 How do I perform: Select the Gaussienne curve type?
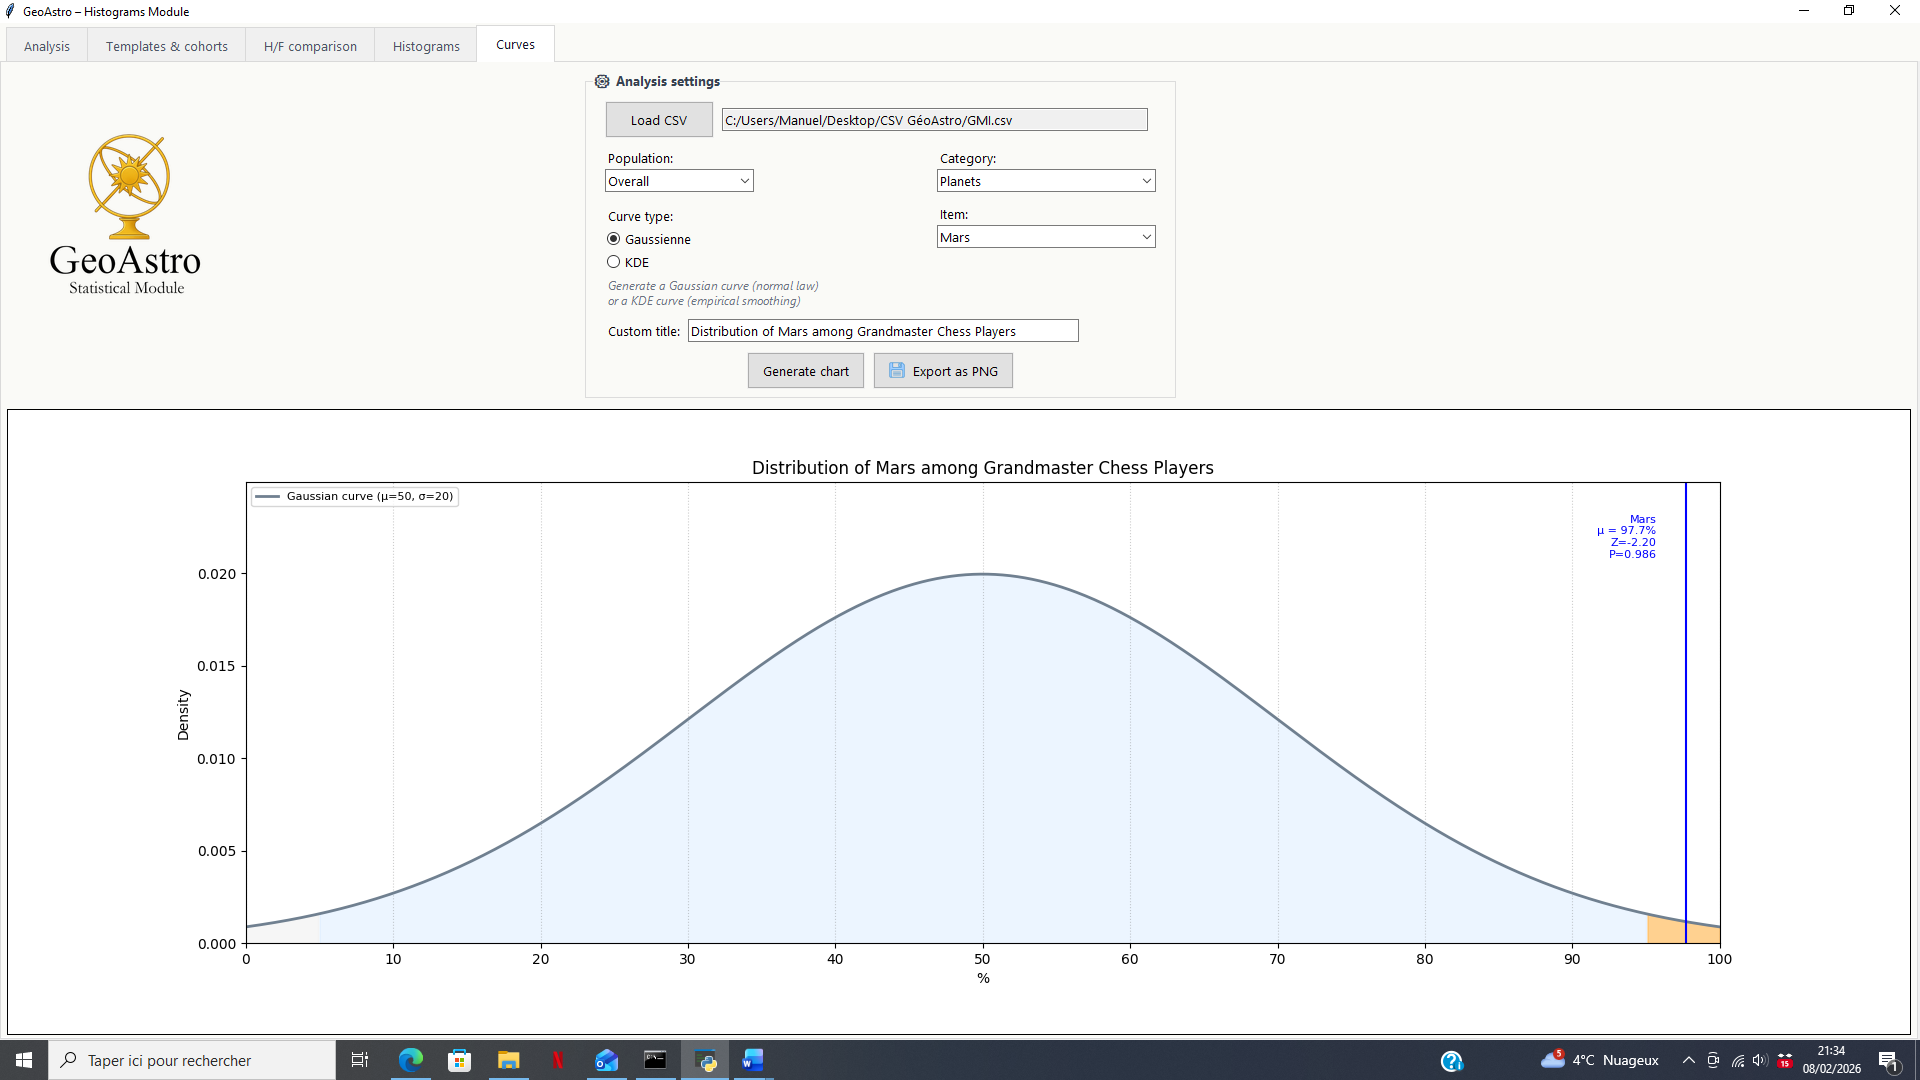click(614, 239)
